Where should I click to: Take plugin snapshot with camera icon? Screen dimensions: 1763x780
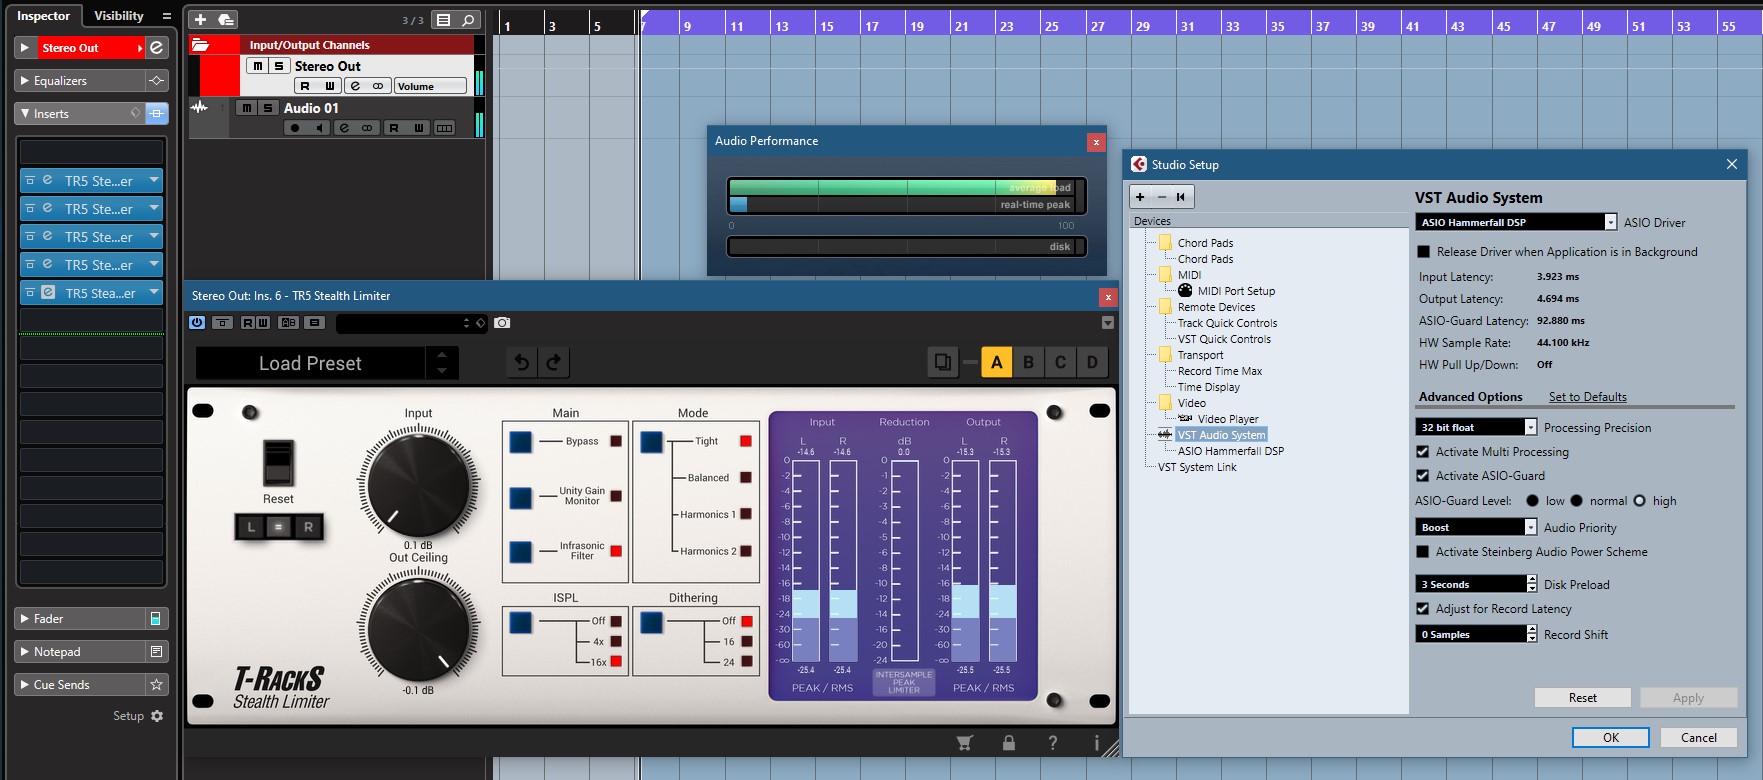click(x=502, y=323)
